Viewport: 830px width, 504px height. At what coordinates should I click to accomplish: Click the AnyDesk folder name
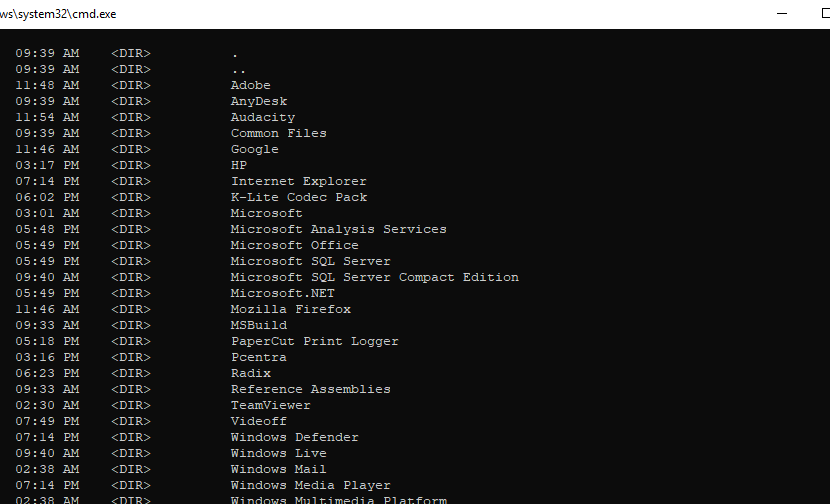click(258, 101)
